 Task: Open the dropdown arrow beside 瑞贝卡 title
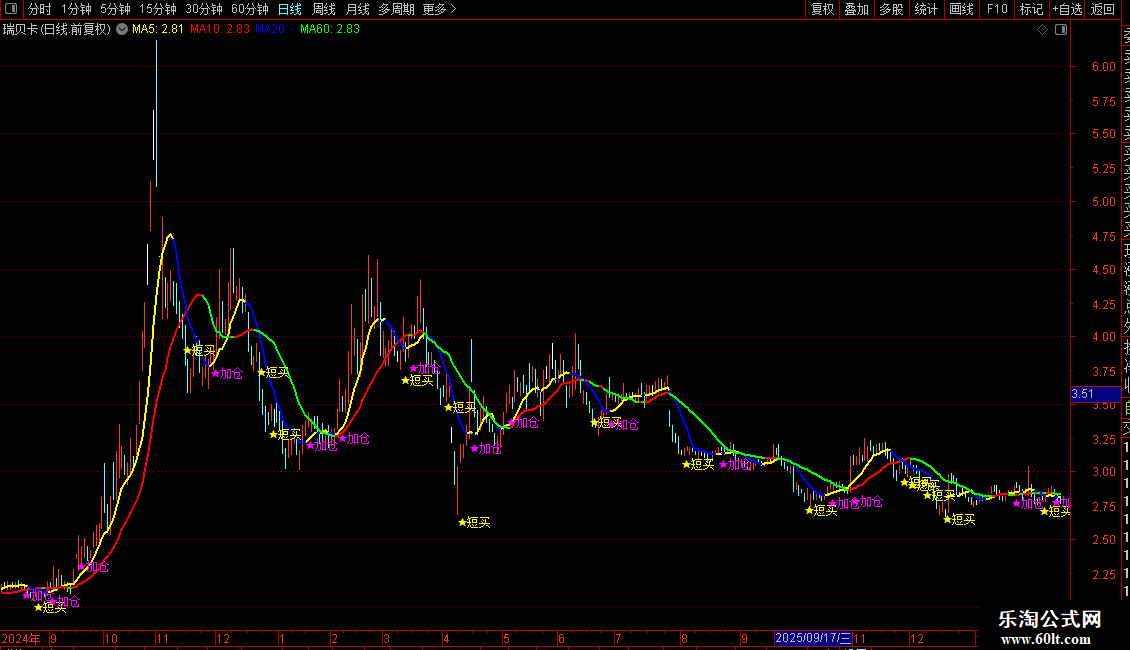click(121, 30)
